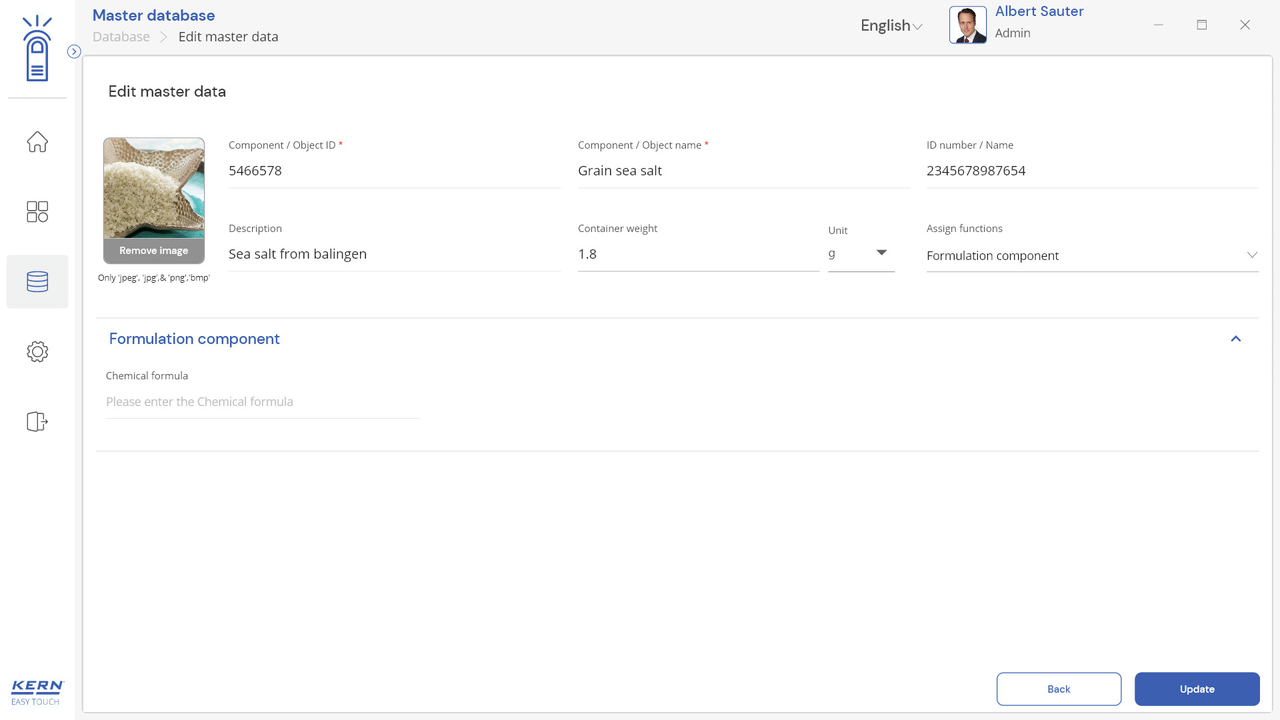
Task: Open the Unit dropdown showing g
Action: [861, 254]
